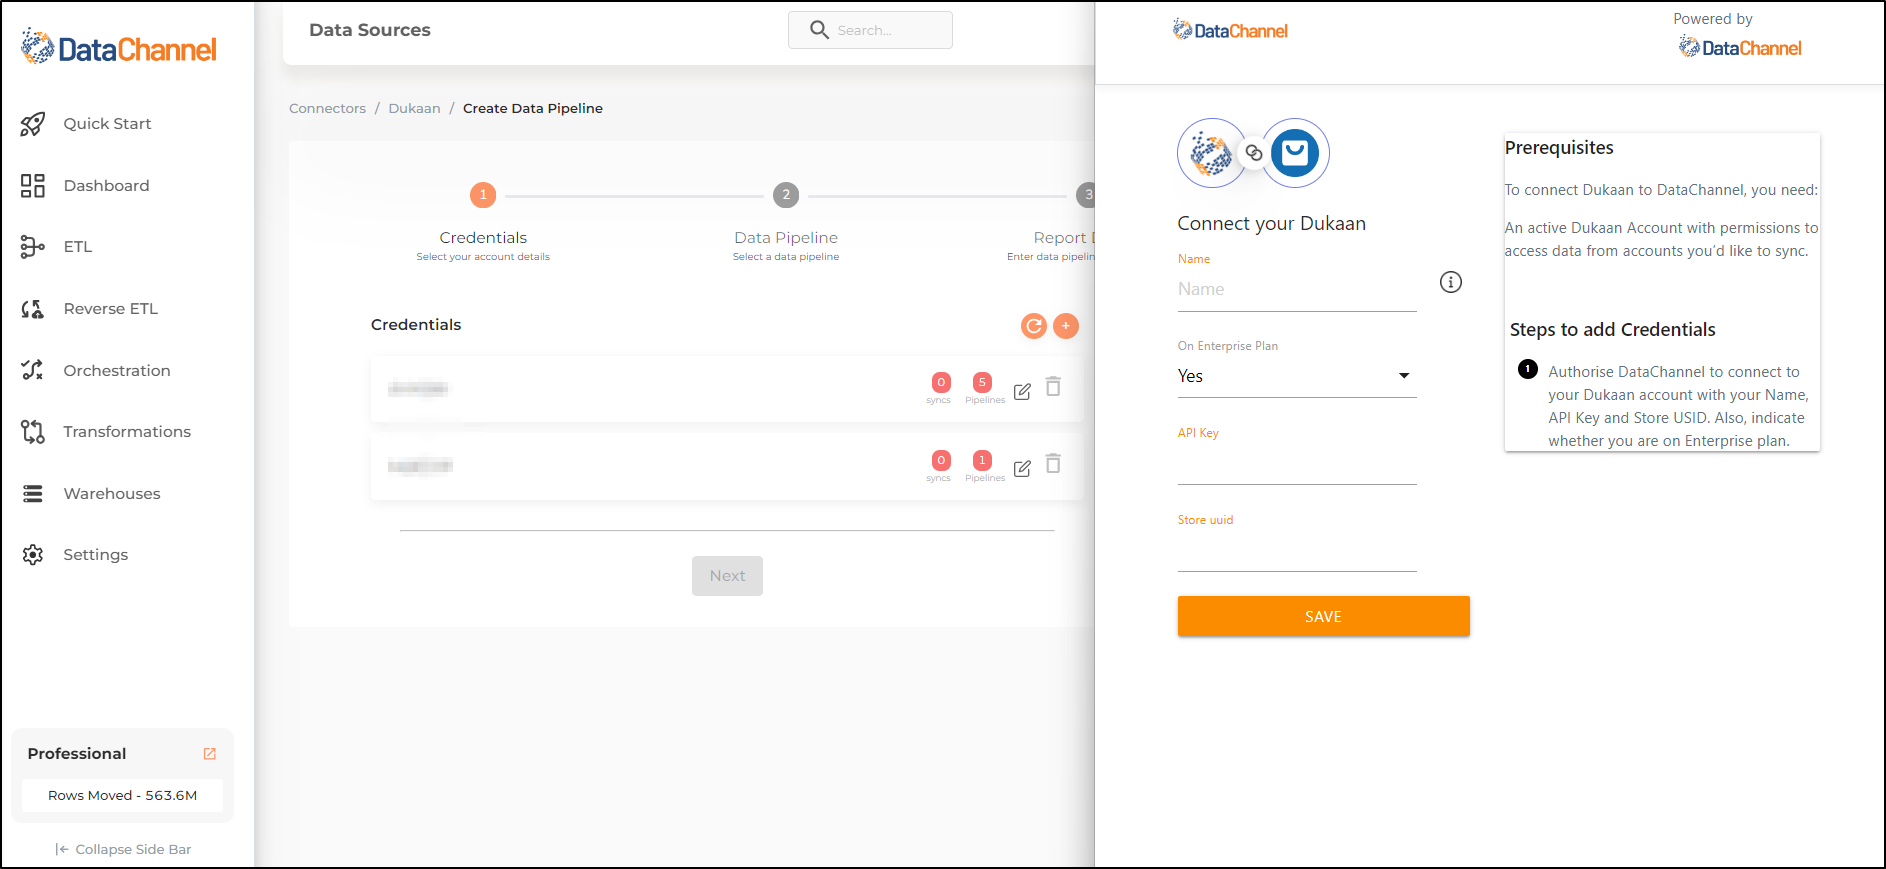Click the link chain icon between logos

coord(1254,153)
